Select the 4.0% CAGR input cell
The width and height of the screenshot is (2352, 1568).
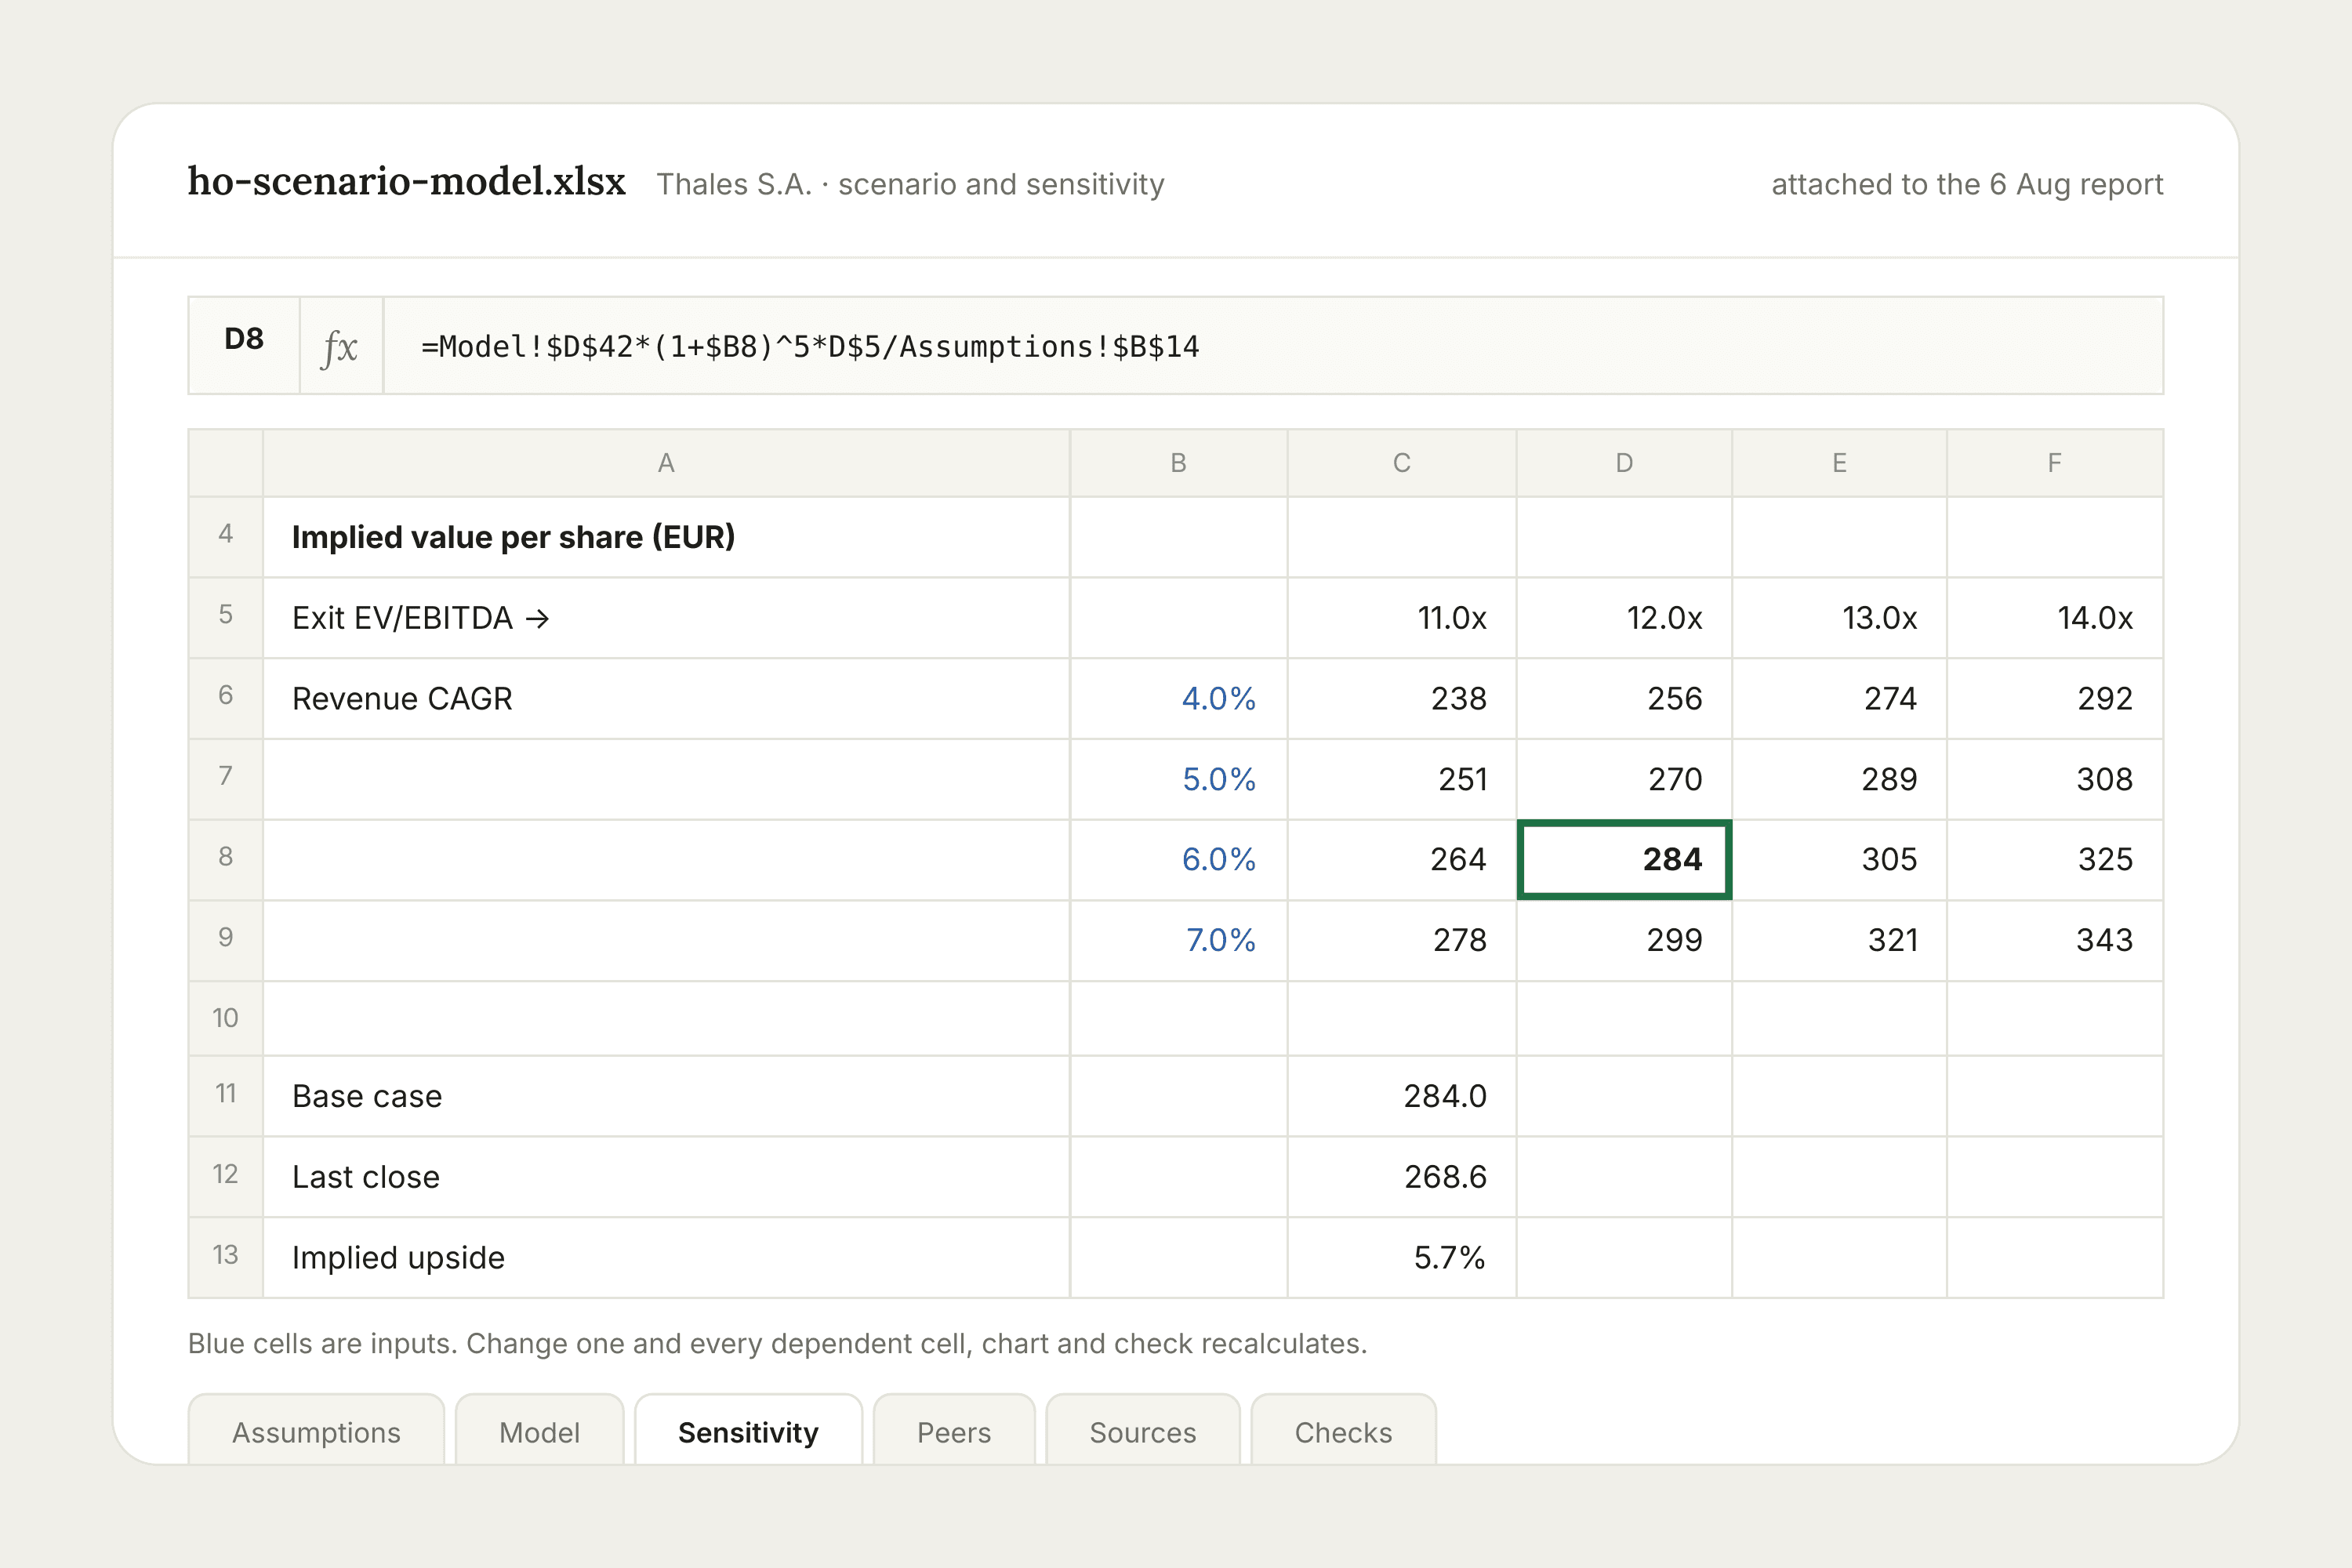pyautogui.click(x=1179, y=698)
